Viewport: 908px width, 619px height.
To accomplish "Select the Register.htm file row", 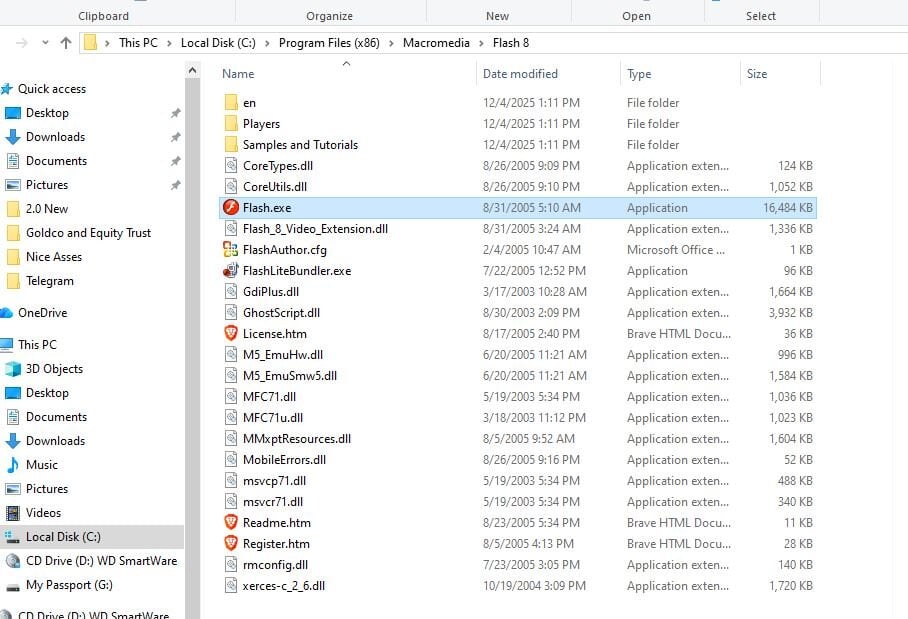I will tap(276, 544).
